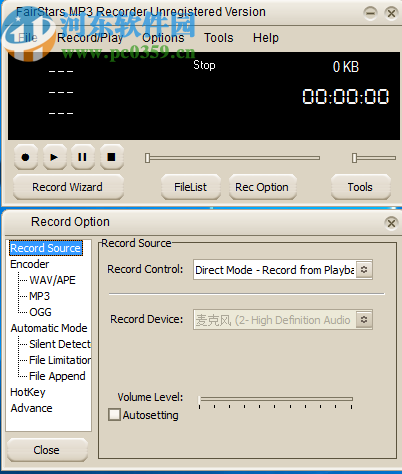Open the Record Device dropdown
Image resolution: width=402 pixels, height=474 pixels.
tap(283, 320)
